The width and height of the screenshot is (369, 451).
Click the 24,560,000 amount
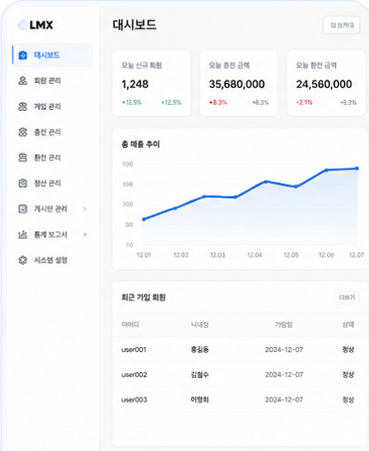tap(324, 84)
